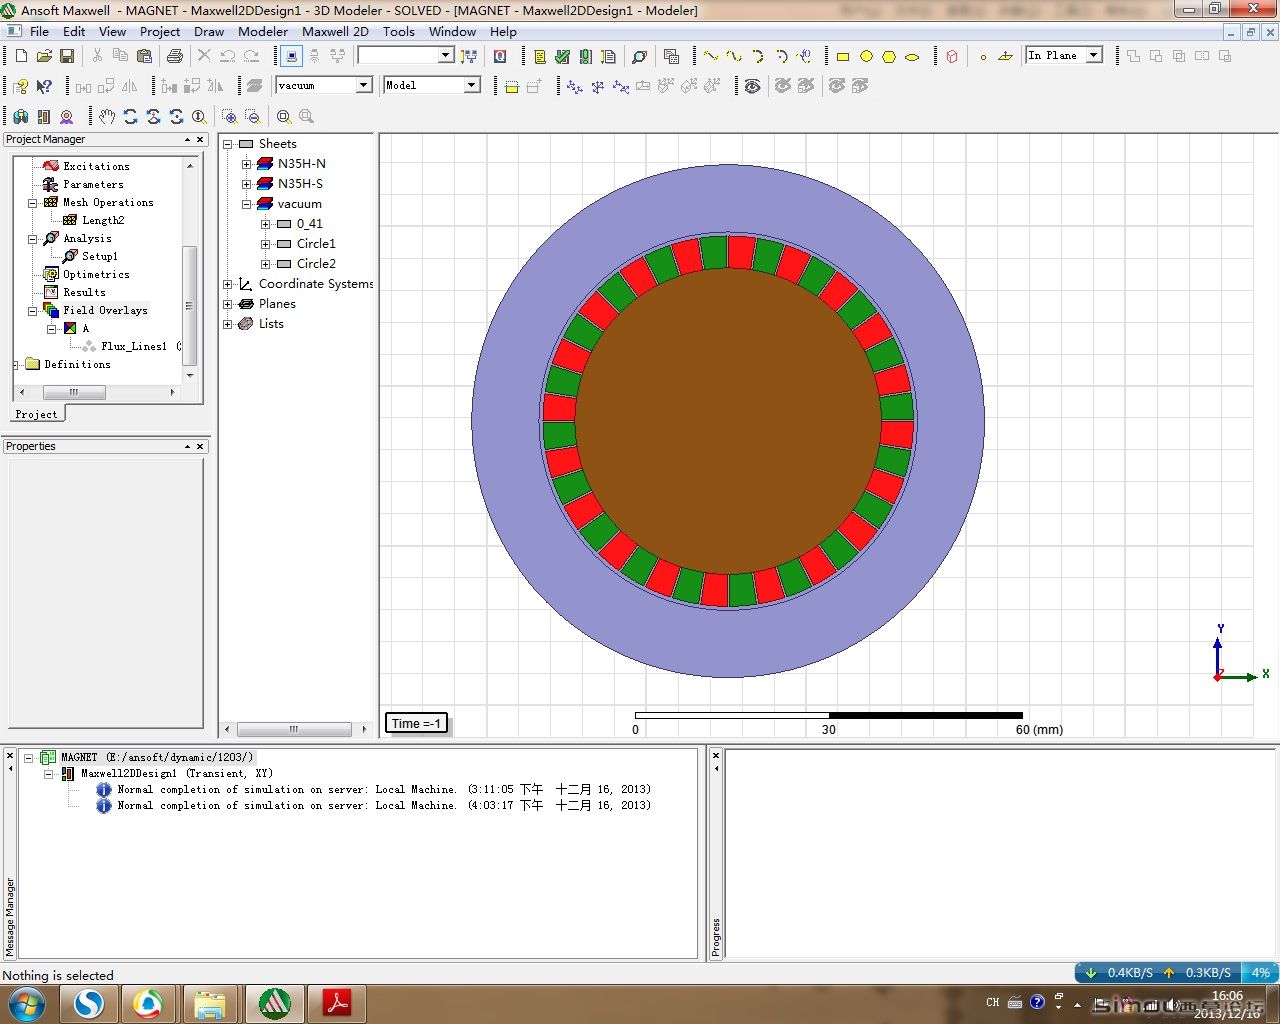
Task: Select the Draw point tool
Action: 983,56
